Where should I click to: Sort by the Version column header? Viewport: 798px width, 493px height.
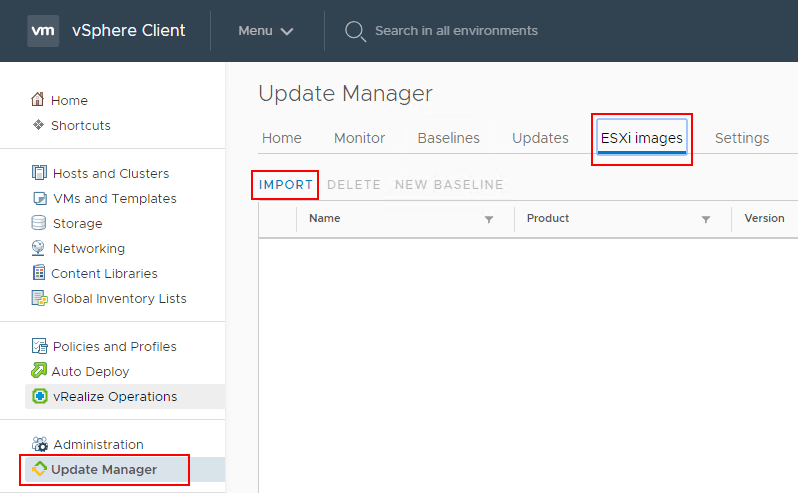764,218
